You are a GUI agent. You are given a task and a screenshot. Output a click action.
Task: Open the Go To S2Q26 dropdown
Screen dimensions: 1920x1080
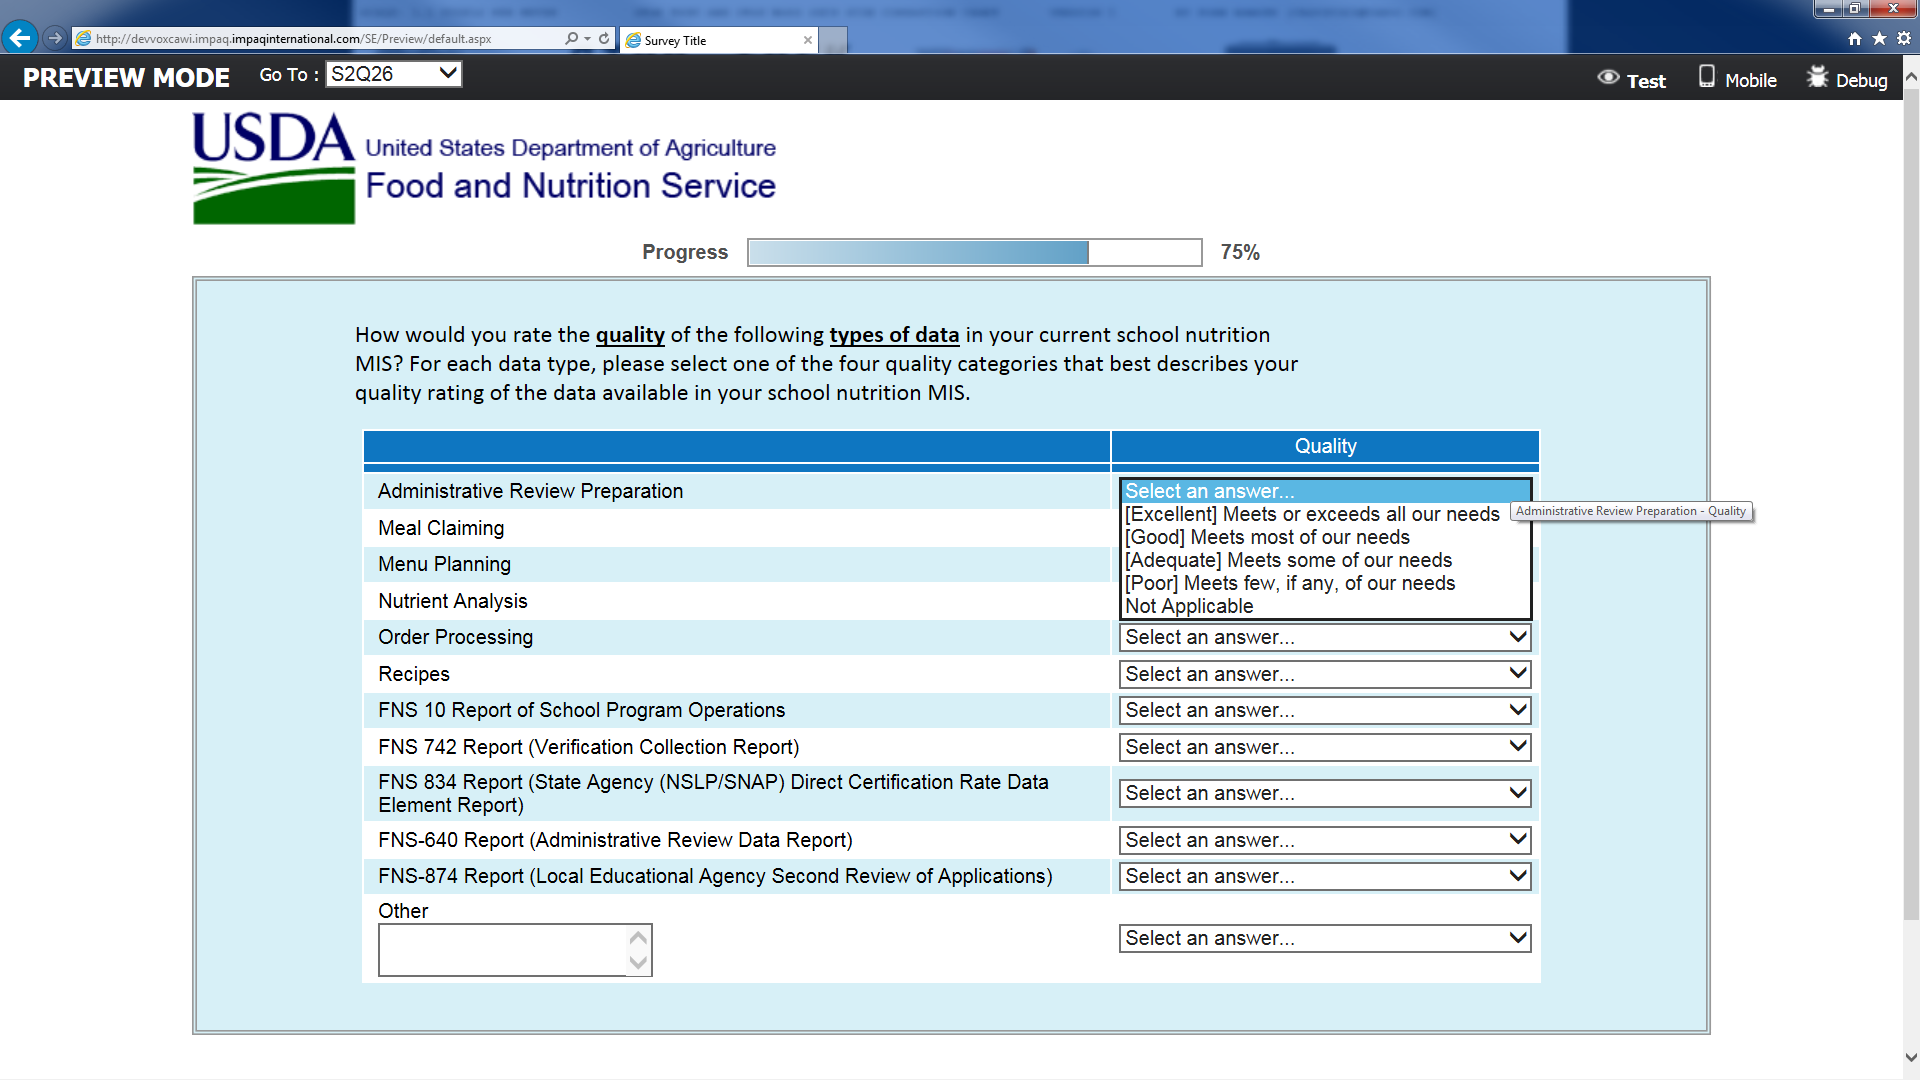(x=393, y=74)
